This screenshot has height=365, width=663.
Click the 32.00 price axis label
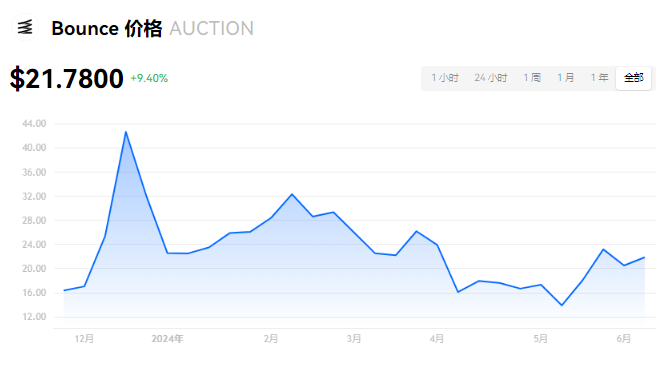tap(34, 196)
